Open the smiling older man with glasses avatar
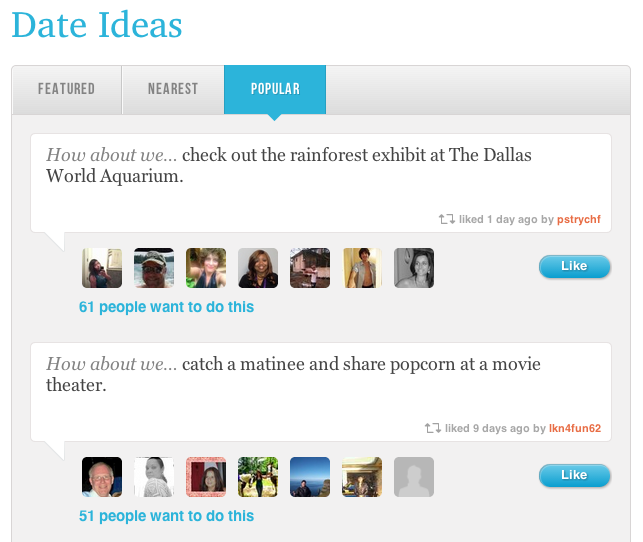Screen dimensions: 643x542 pyautogui.click(x=102, y=477)
